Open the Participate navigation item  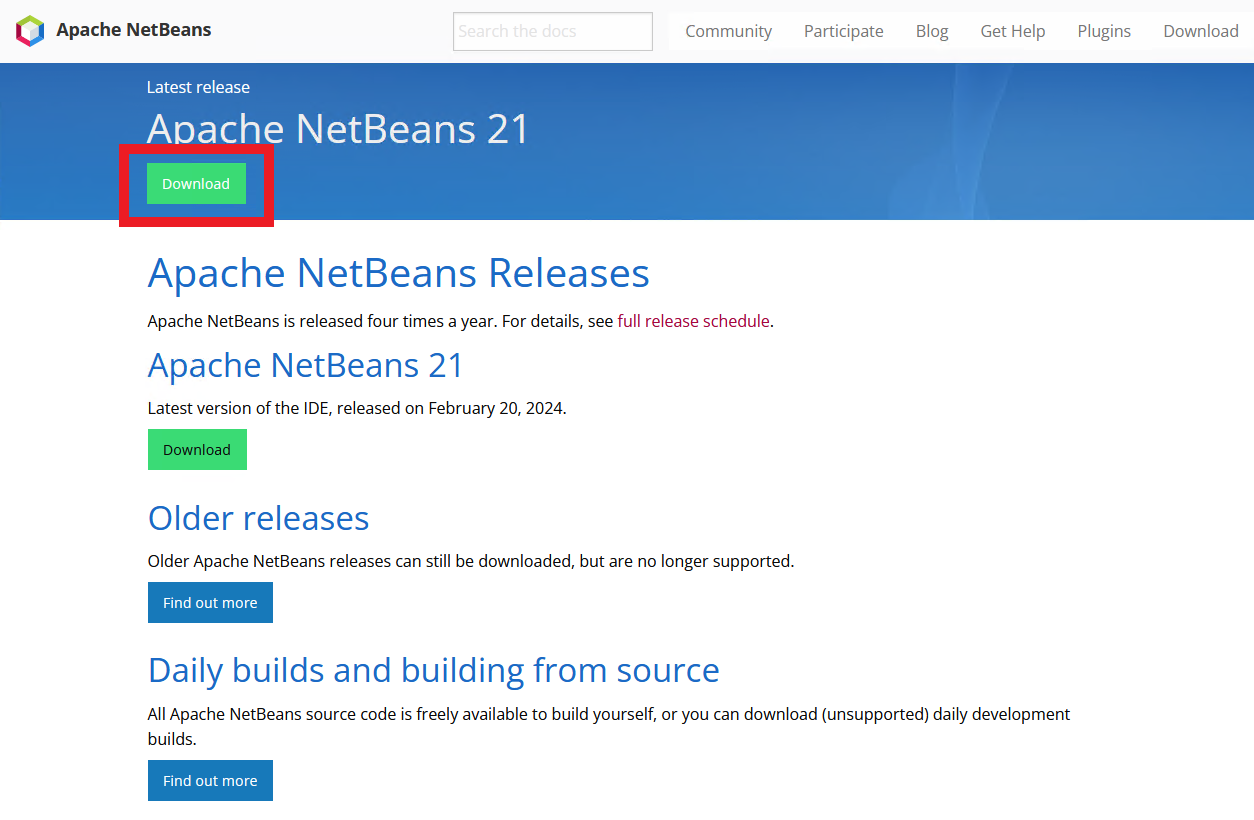(x=843, y=31)
